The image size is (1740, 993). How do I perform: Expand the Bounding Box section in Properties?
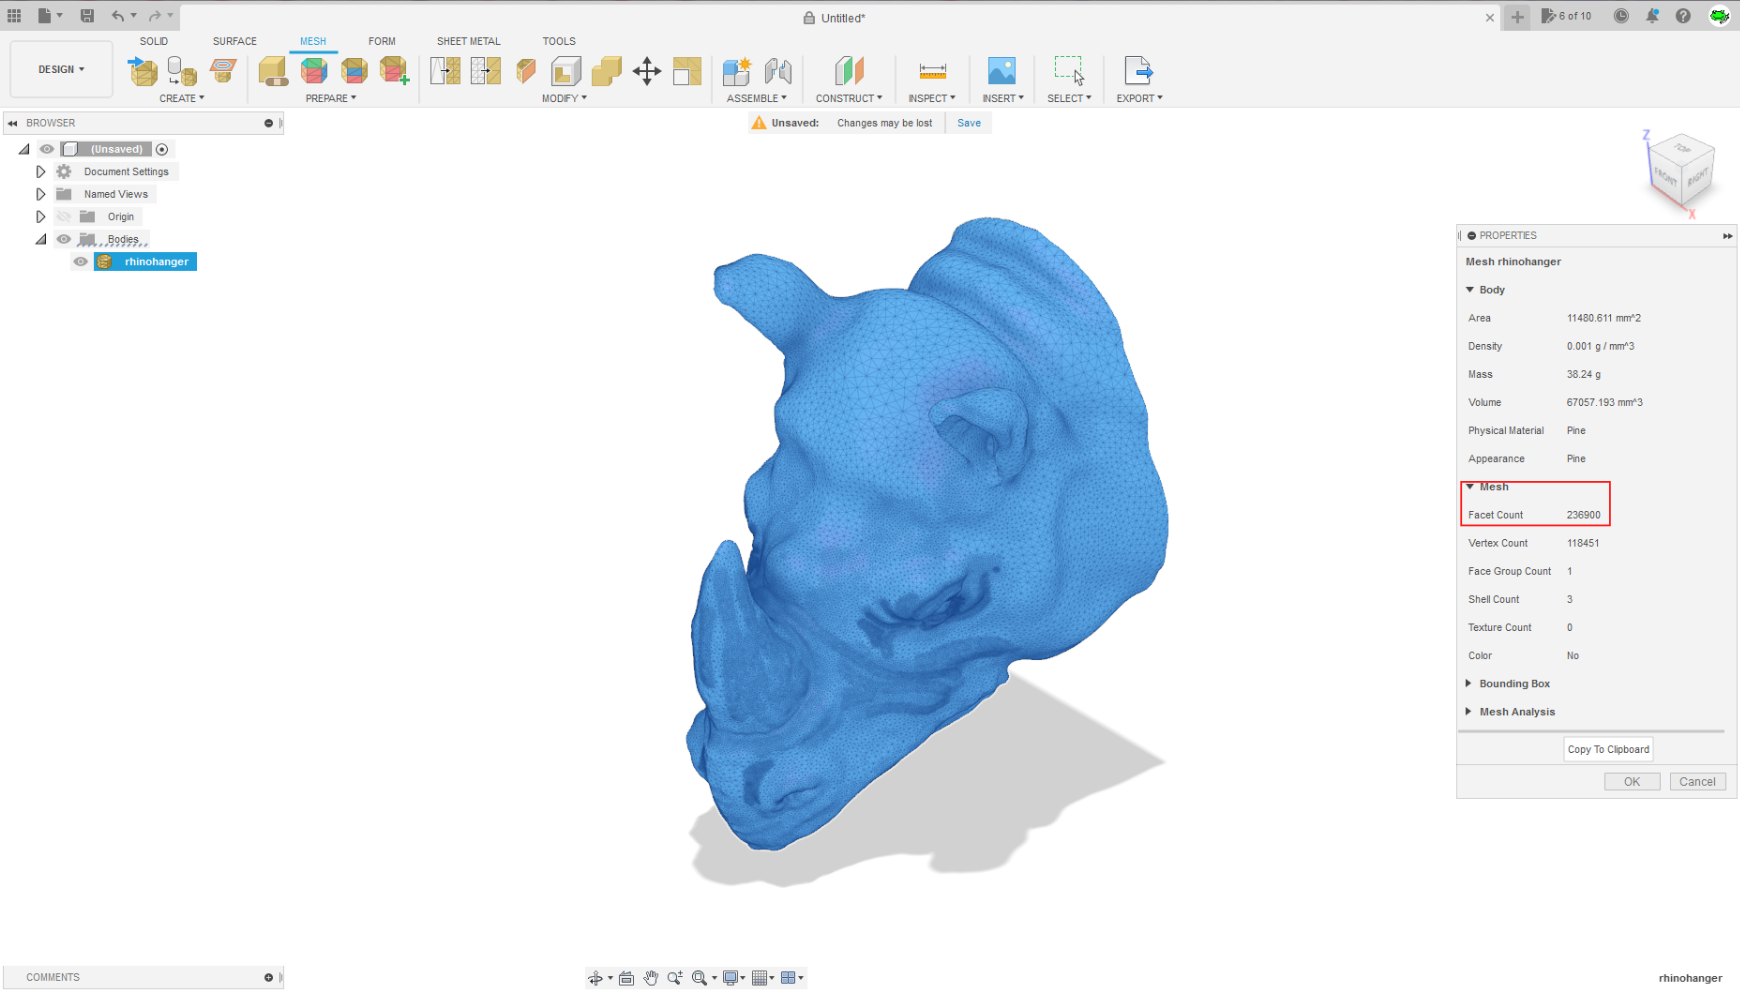coord(1468,683)
